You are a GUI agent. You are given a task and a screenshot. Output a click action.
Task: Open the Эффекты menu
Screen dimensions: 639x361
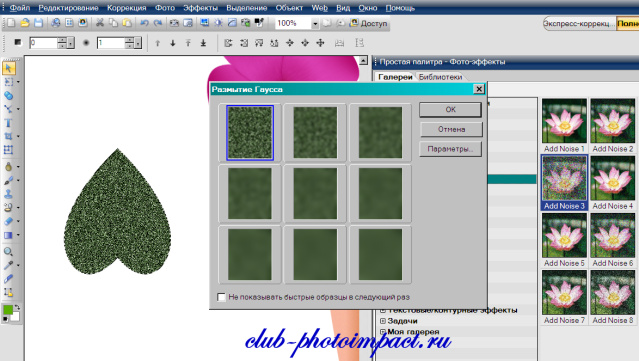pyautogui.click(x=200, y=8)
